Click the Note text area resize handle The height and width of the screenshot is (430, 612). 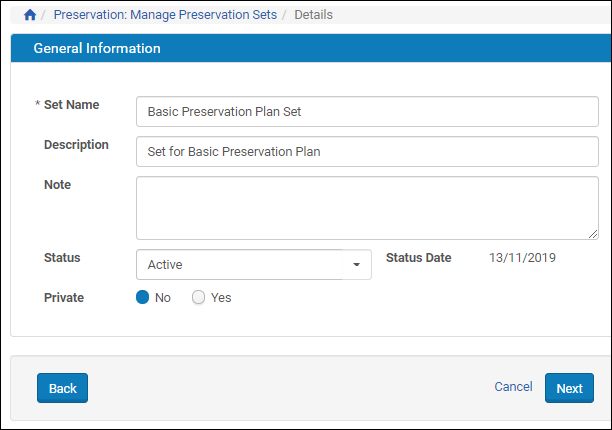(593, 234)
